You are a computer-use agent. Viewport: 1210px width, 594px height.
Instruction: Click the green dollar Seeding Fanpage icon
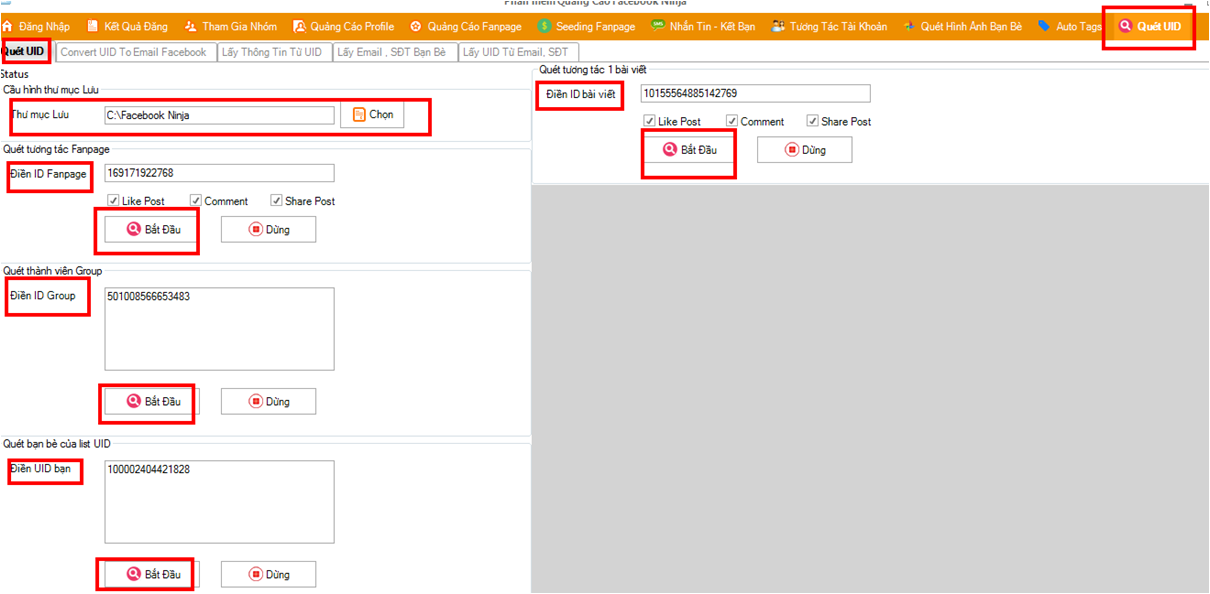[x=544, y=26]
